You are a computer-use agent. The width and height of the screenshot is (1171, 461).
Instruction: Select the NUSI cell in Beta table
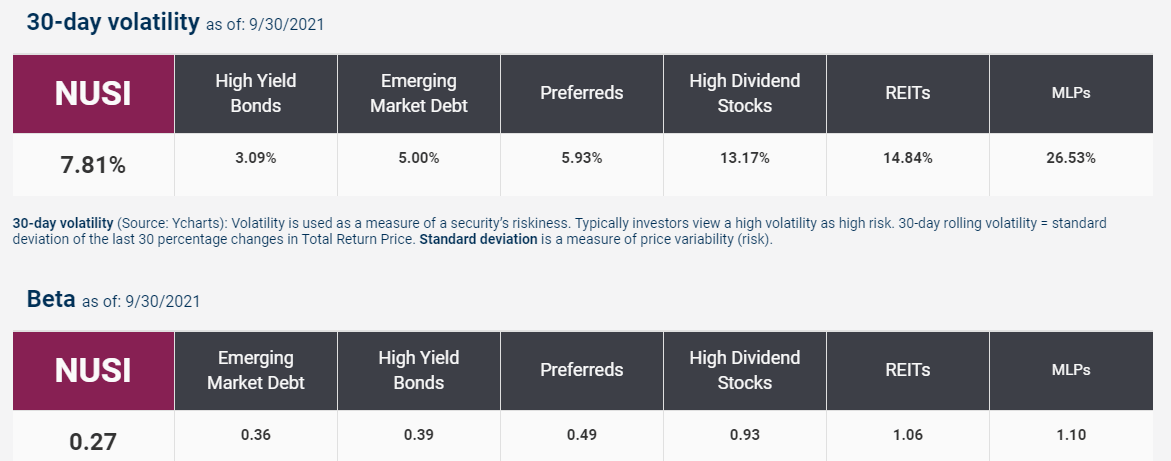[x=93, y=371]
